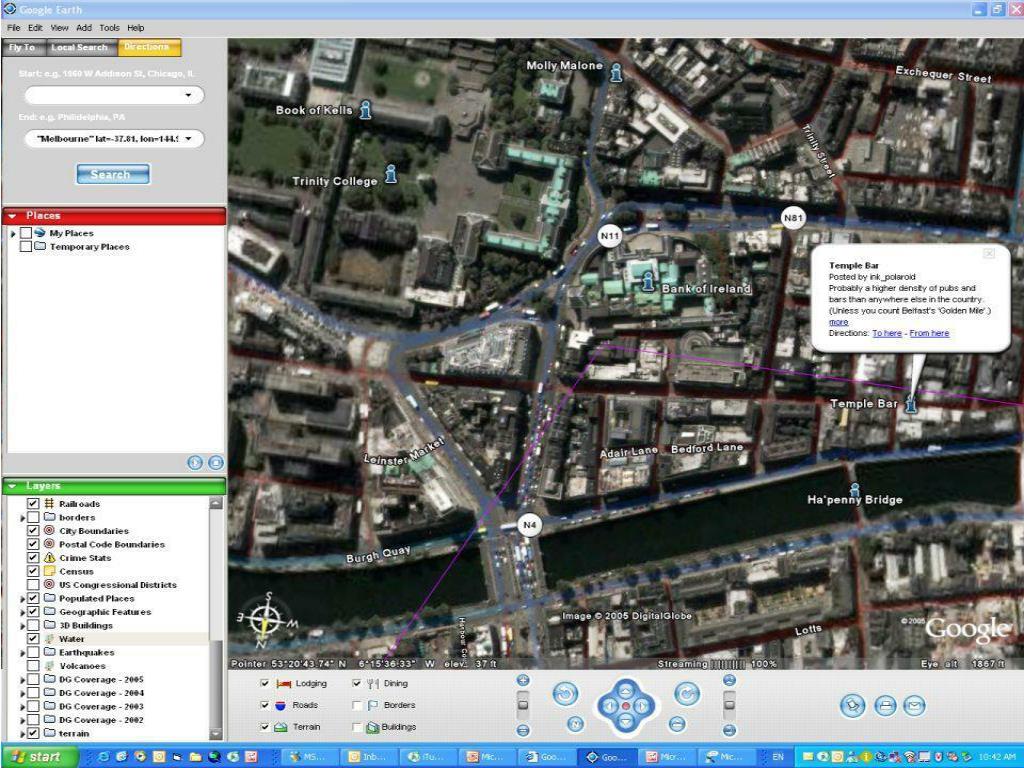Click right round button under Places panel
Image resolution: width=1024 pixels, height=768 pixels.
point(216,462)
